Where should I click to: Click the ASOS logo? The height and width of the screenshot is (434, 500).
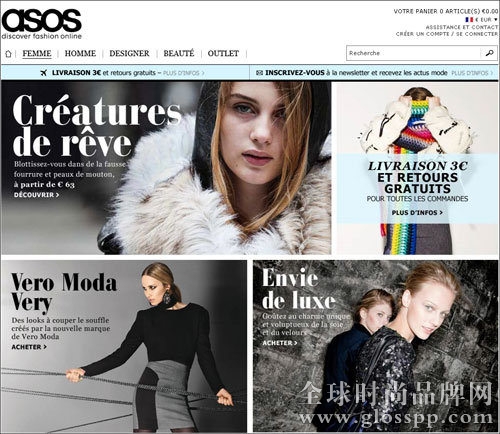(42, 24)
